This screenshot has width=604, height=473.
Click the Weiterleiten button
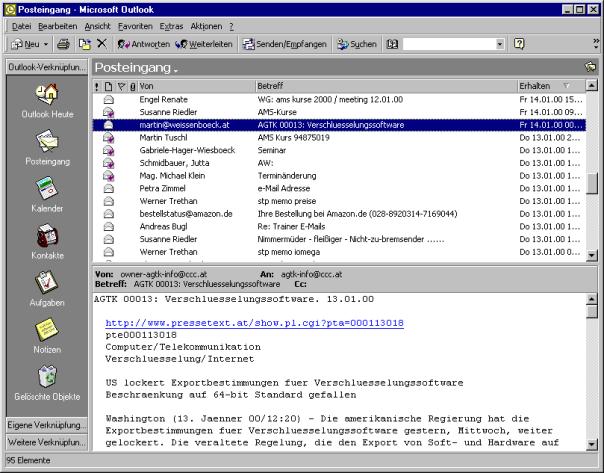click(x=204, y=44)
